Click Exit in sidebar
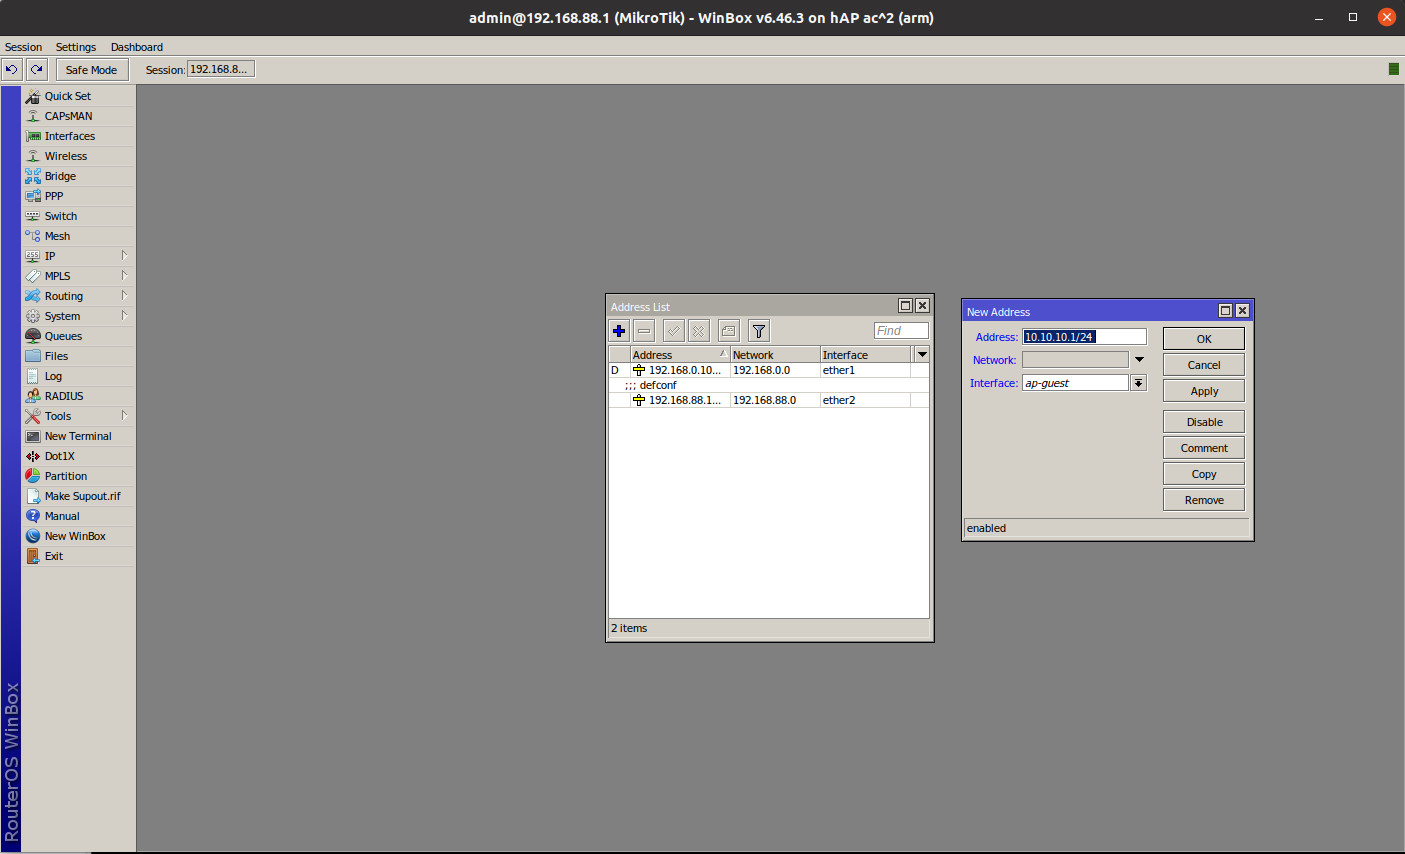The image size is (1405, 854). 78,556
